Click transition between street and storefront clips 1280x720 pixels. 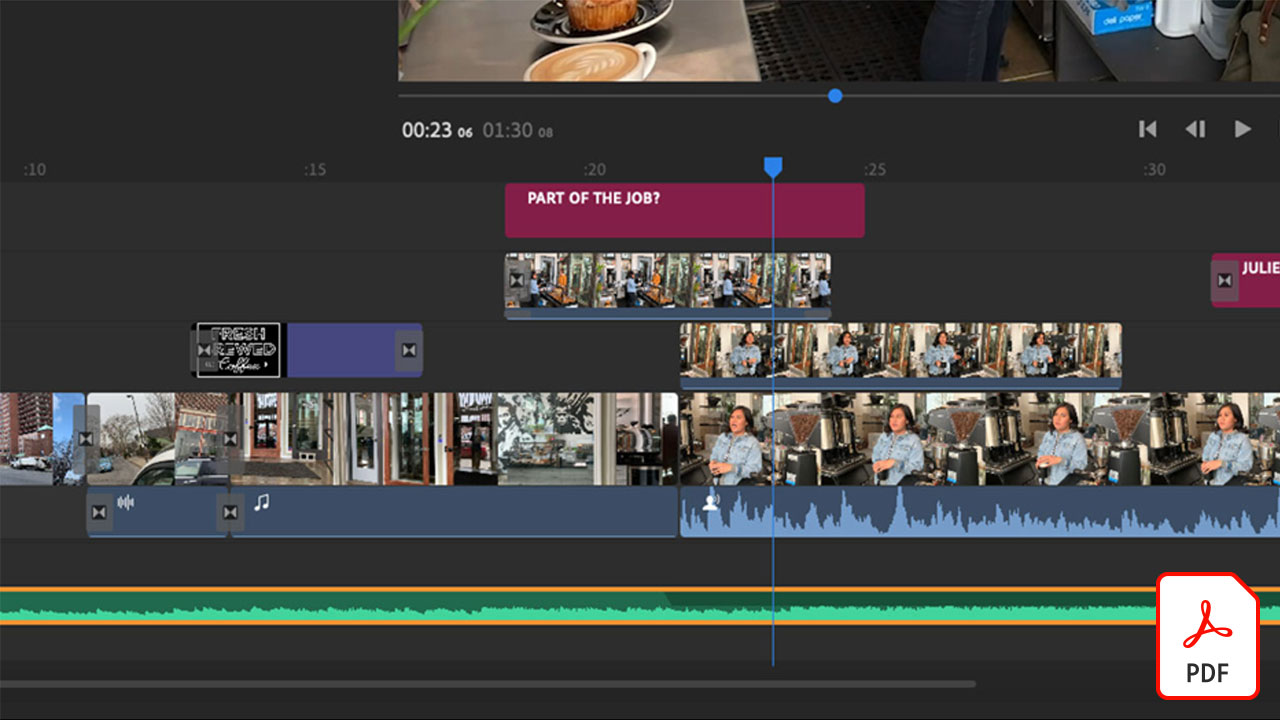pos(231,439)
